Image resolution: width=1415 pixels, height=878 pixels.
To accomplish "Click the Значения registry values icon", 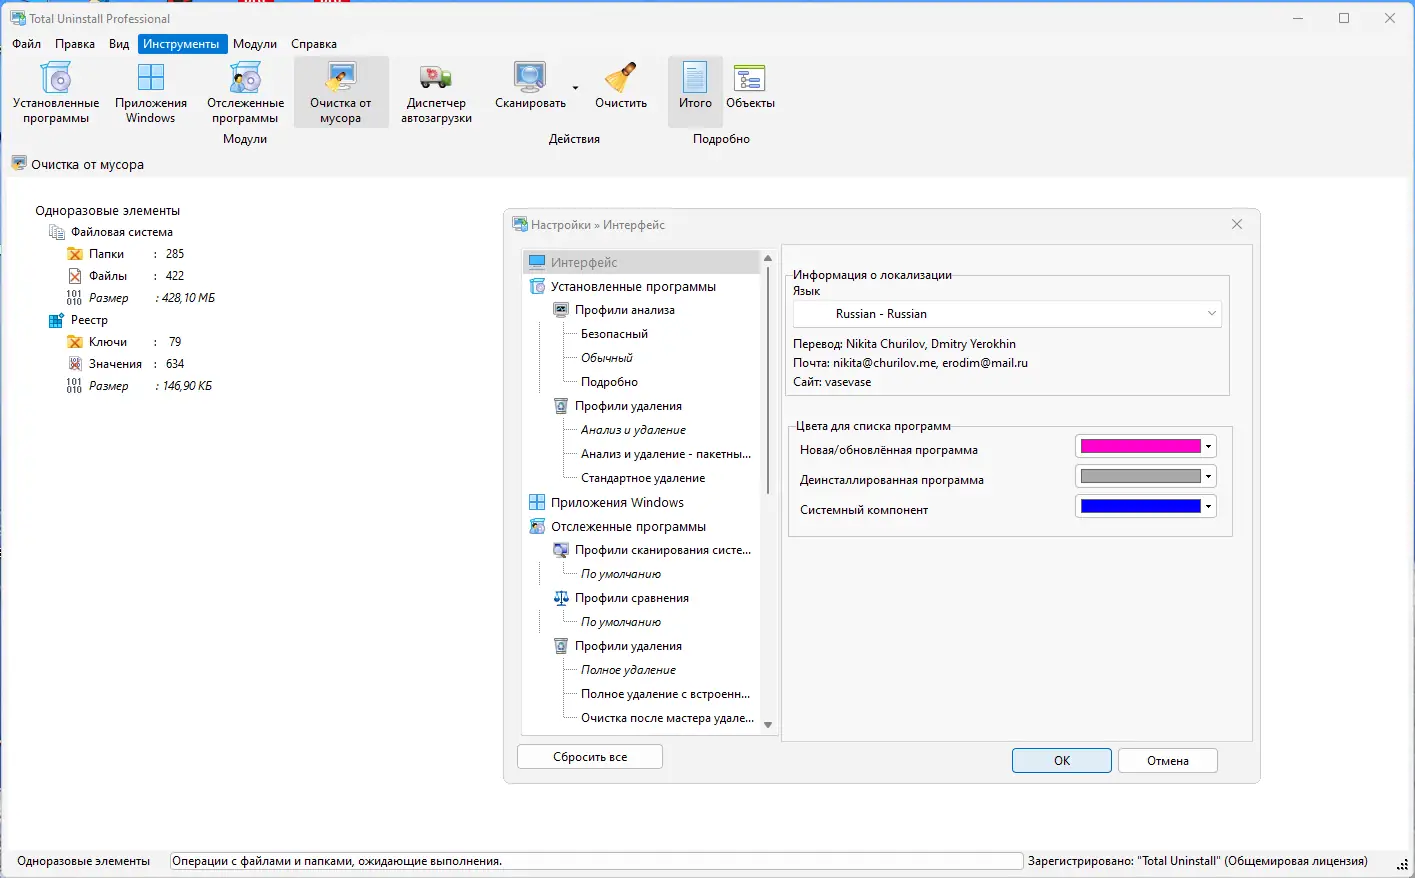I will pyautogui.click(x=75, y=364).
